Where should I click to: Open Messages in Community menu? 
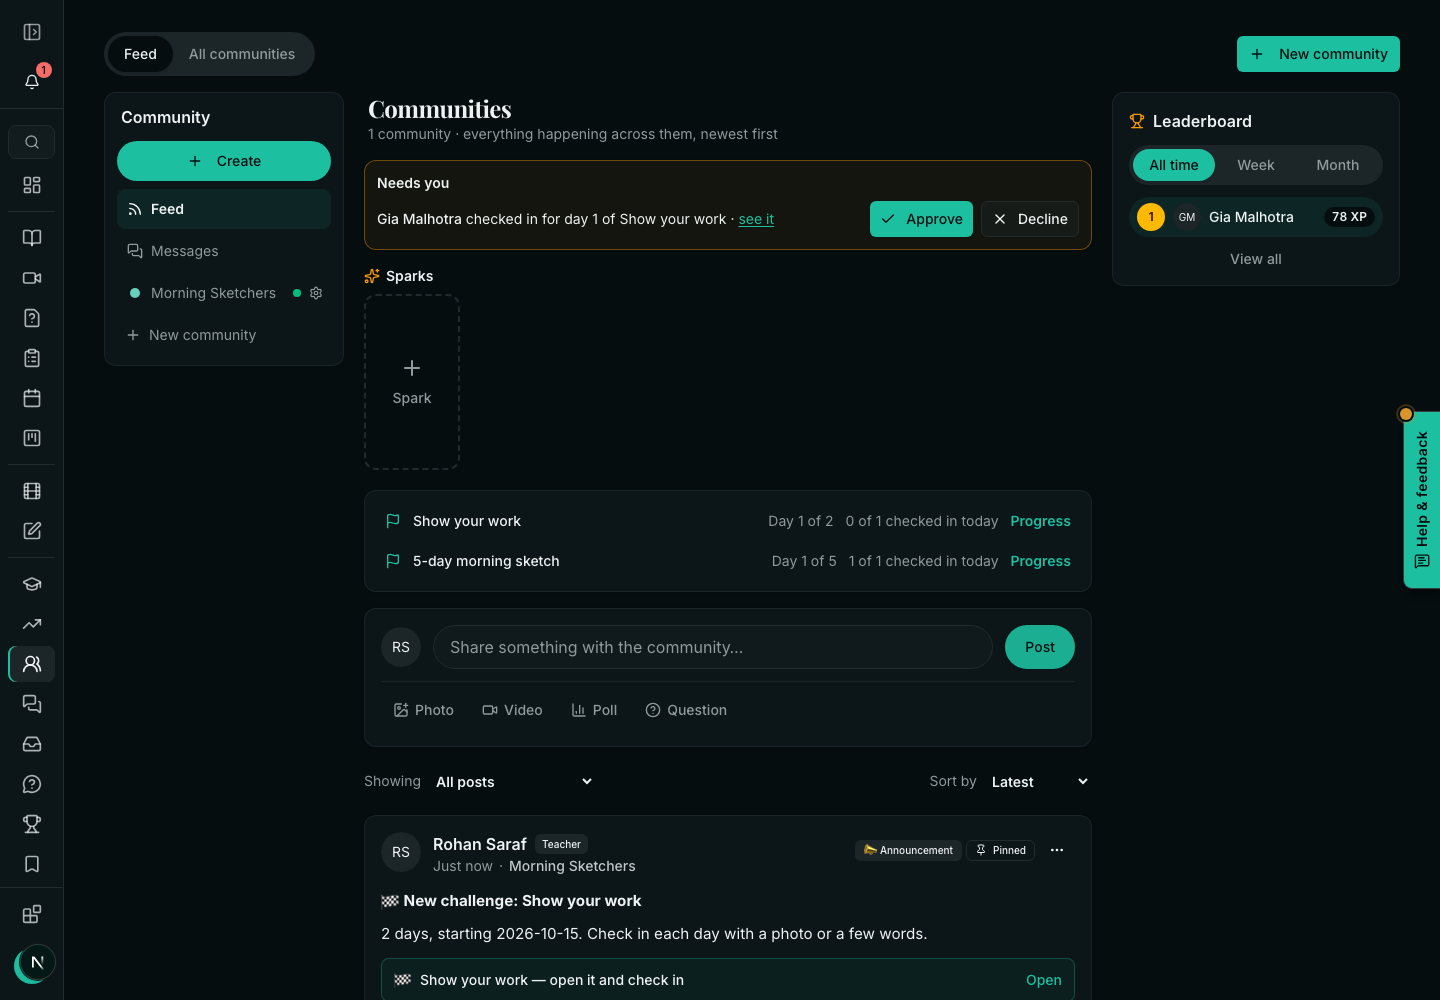coord(224,251)
